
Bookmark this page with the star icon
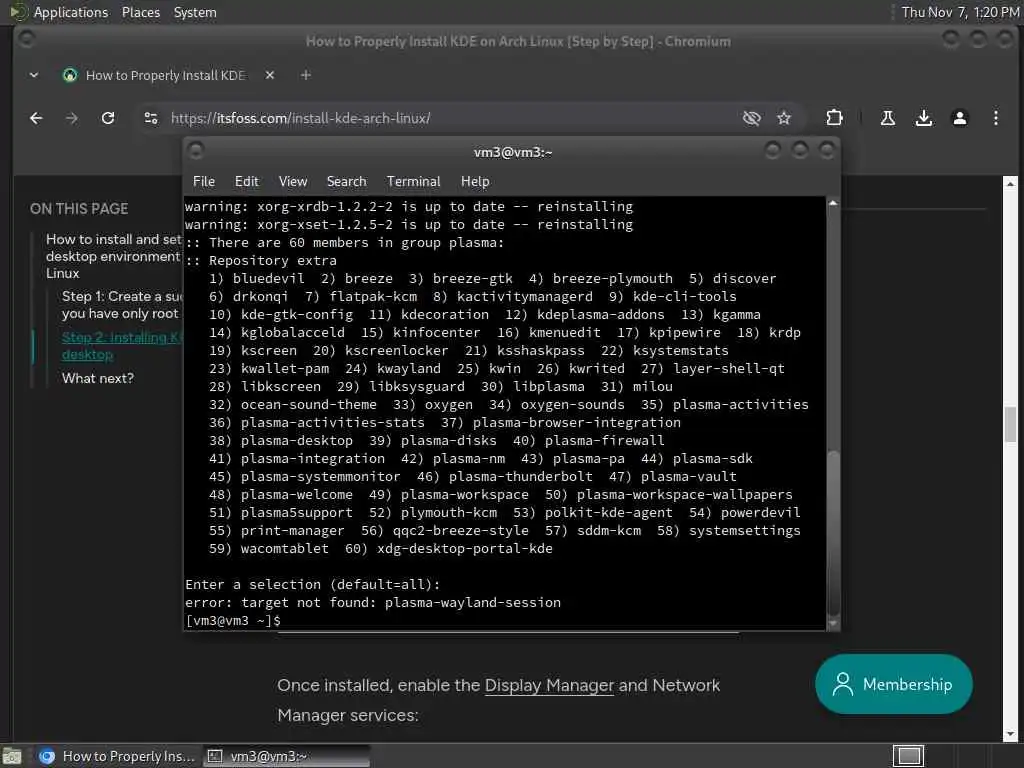pos(784,118)
